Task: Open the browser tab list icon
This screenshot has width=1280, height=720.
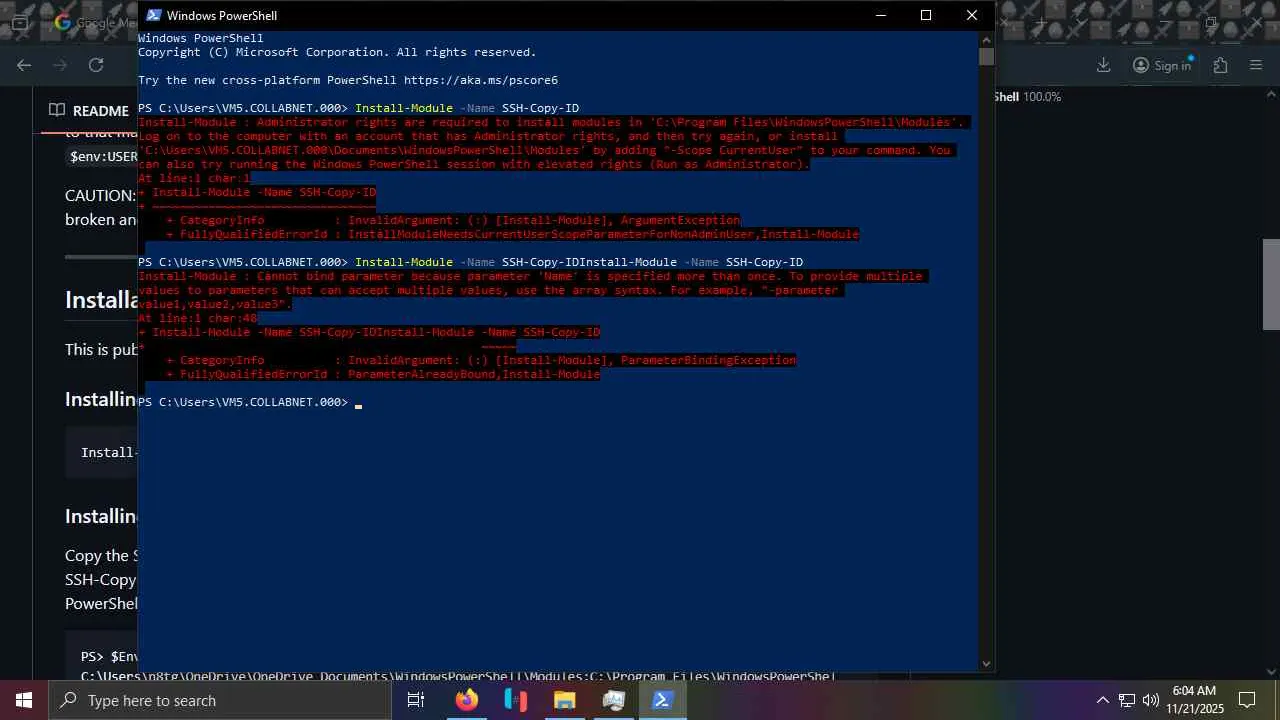Action: (x=19, y=22)
